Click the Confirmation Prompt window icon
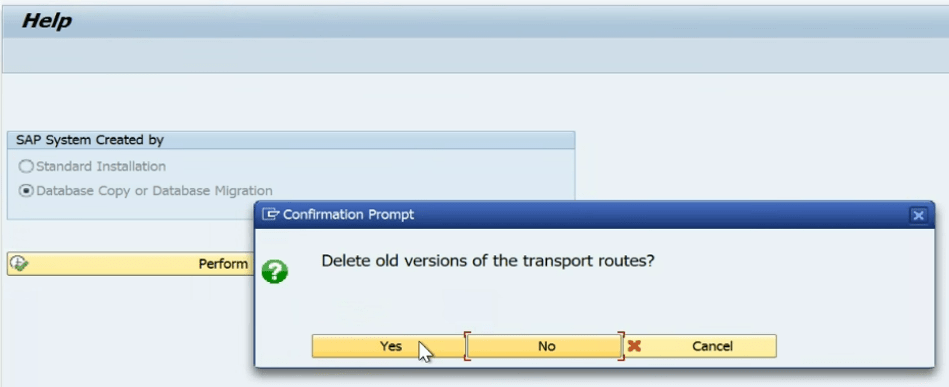This screenshot has width=949, height=387. pyautogui.click(x=271, y=214)
